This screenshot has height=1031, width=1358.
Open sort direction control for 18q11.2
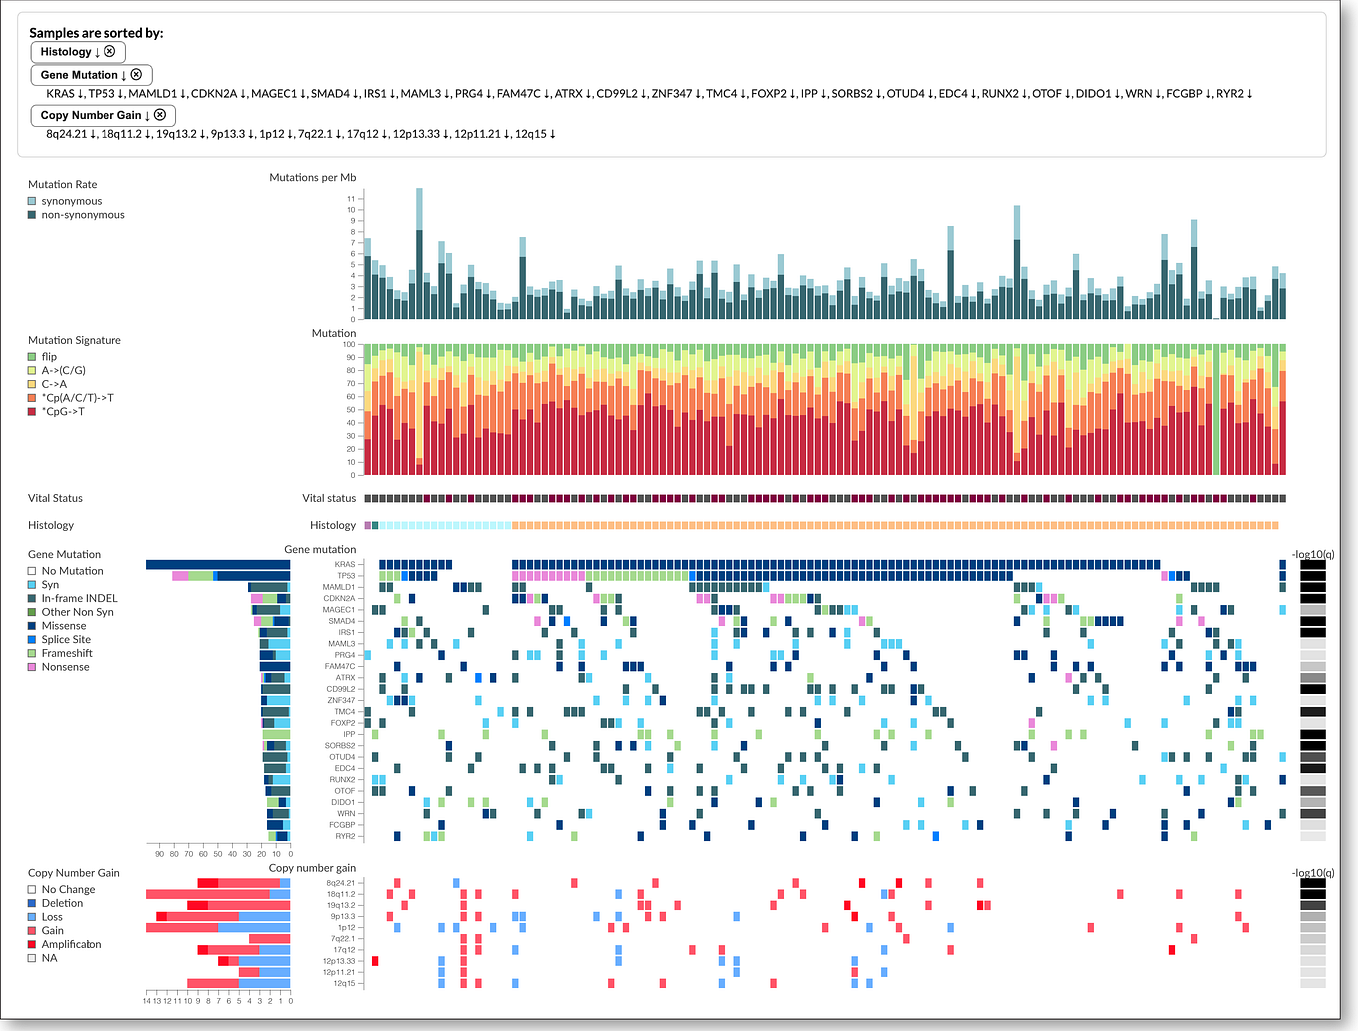(147, 133)
